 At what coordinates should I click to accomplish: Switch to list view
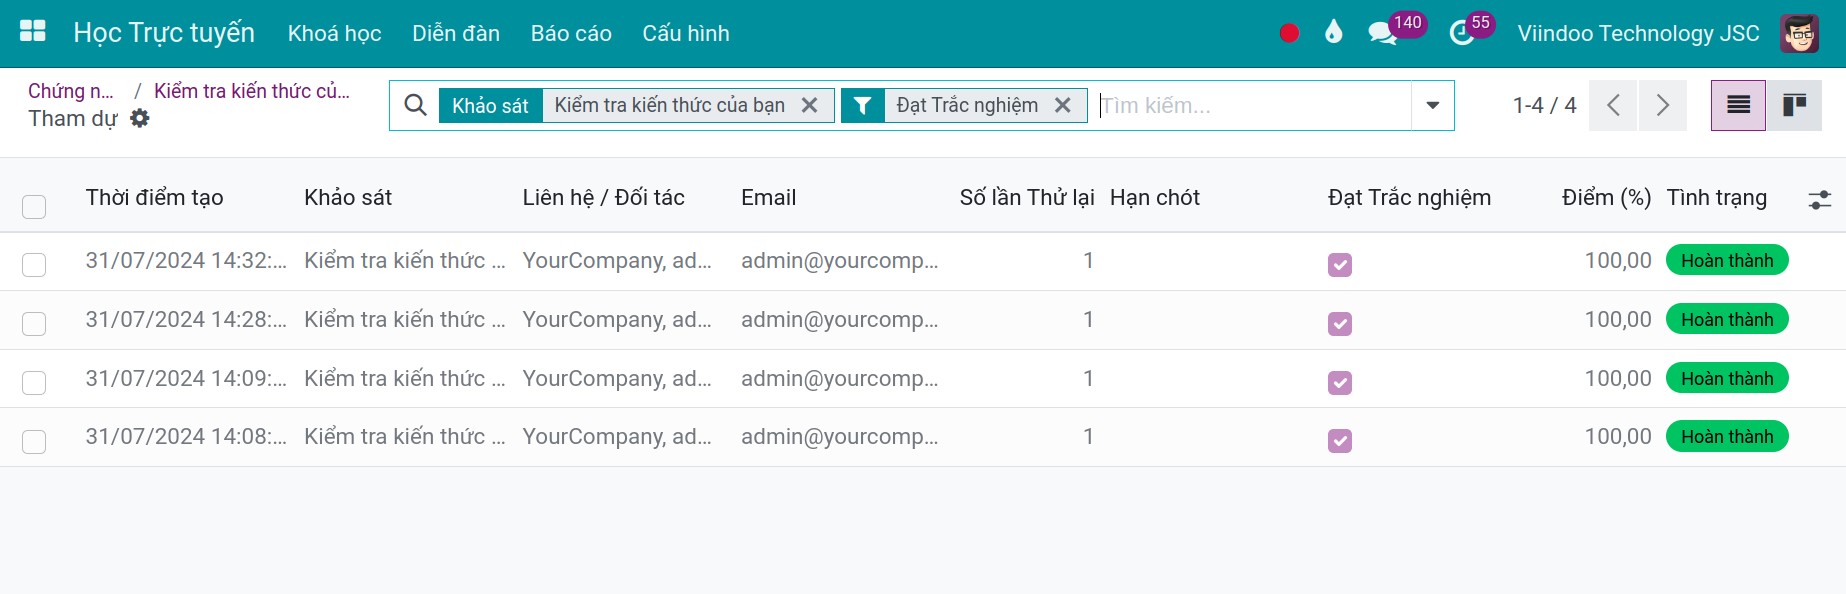point(1738,105)
